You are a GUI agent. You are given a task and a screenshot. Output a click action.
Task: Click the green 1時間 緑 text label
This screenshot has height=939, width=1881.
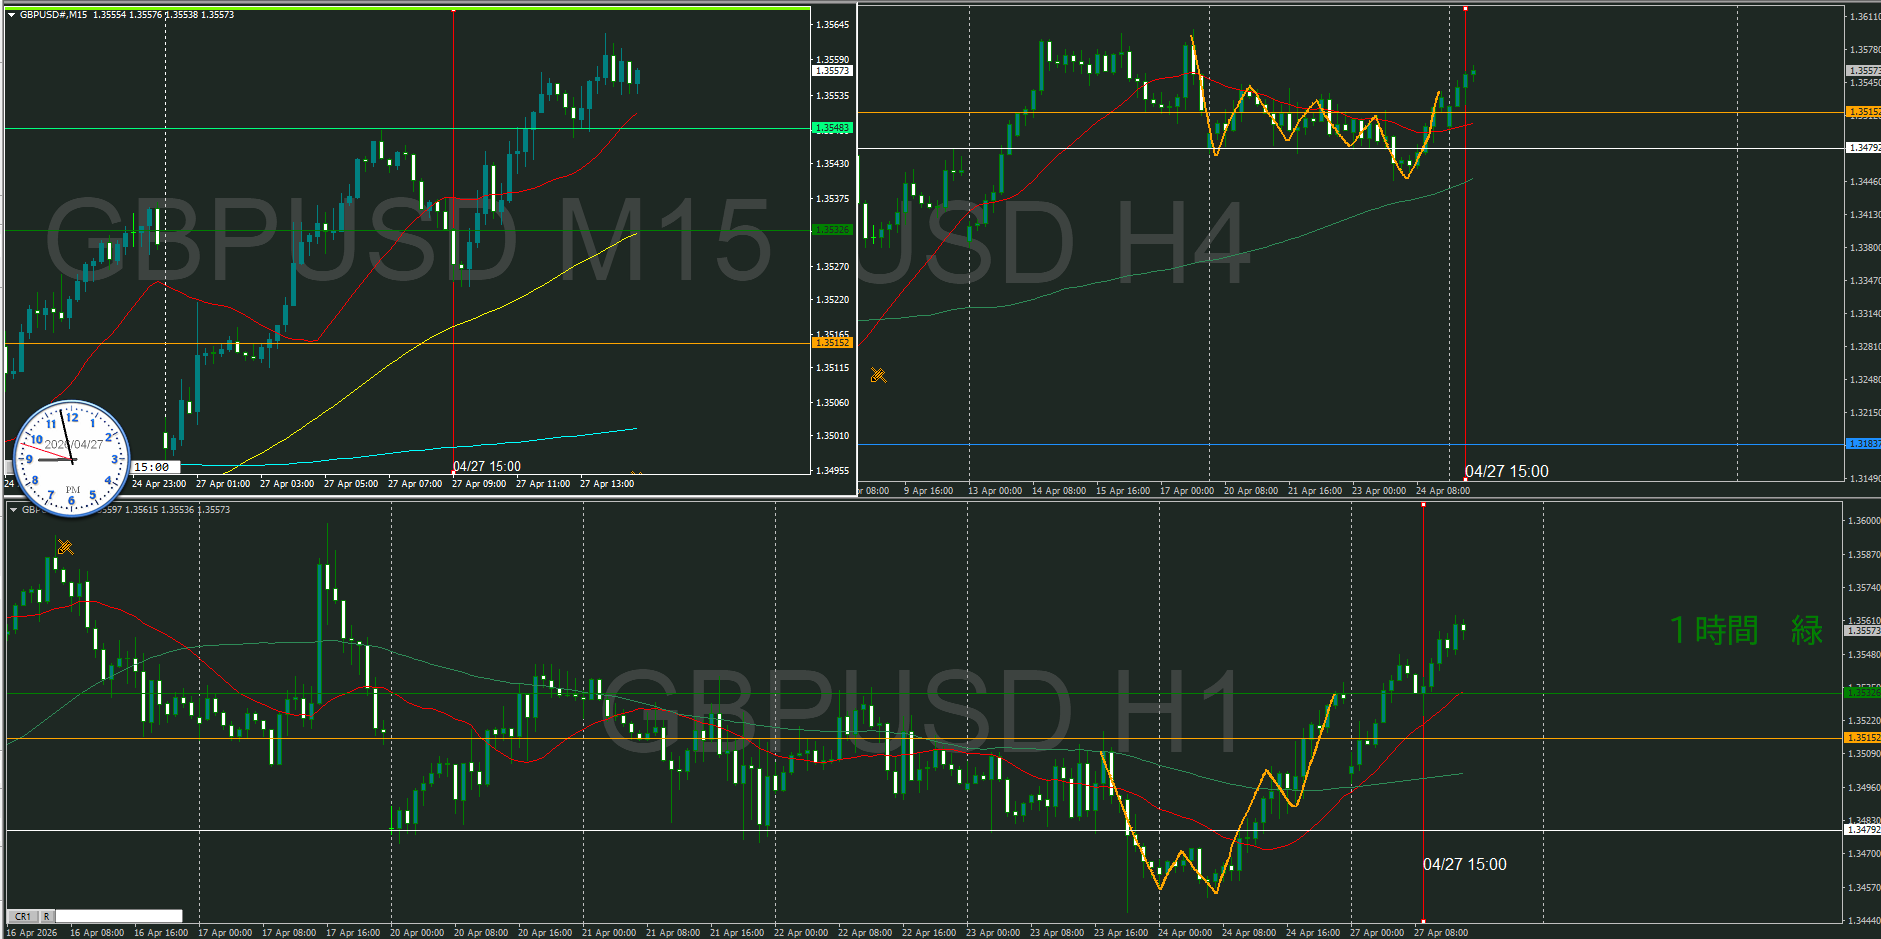(x=1745, y=630)
